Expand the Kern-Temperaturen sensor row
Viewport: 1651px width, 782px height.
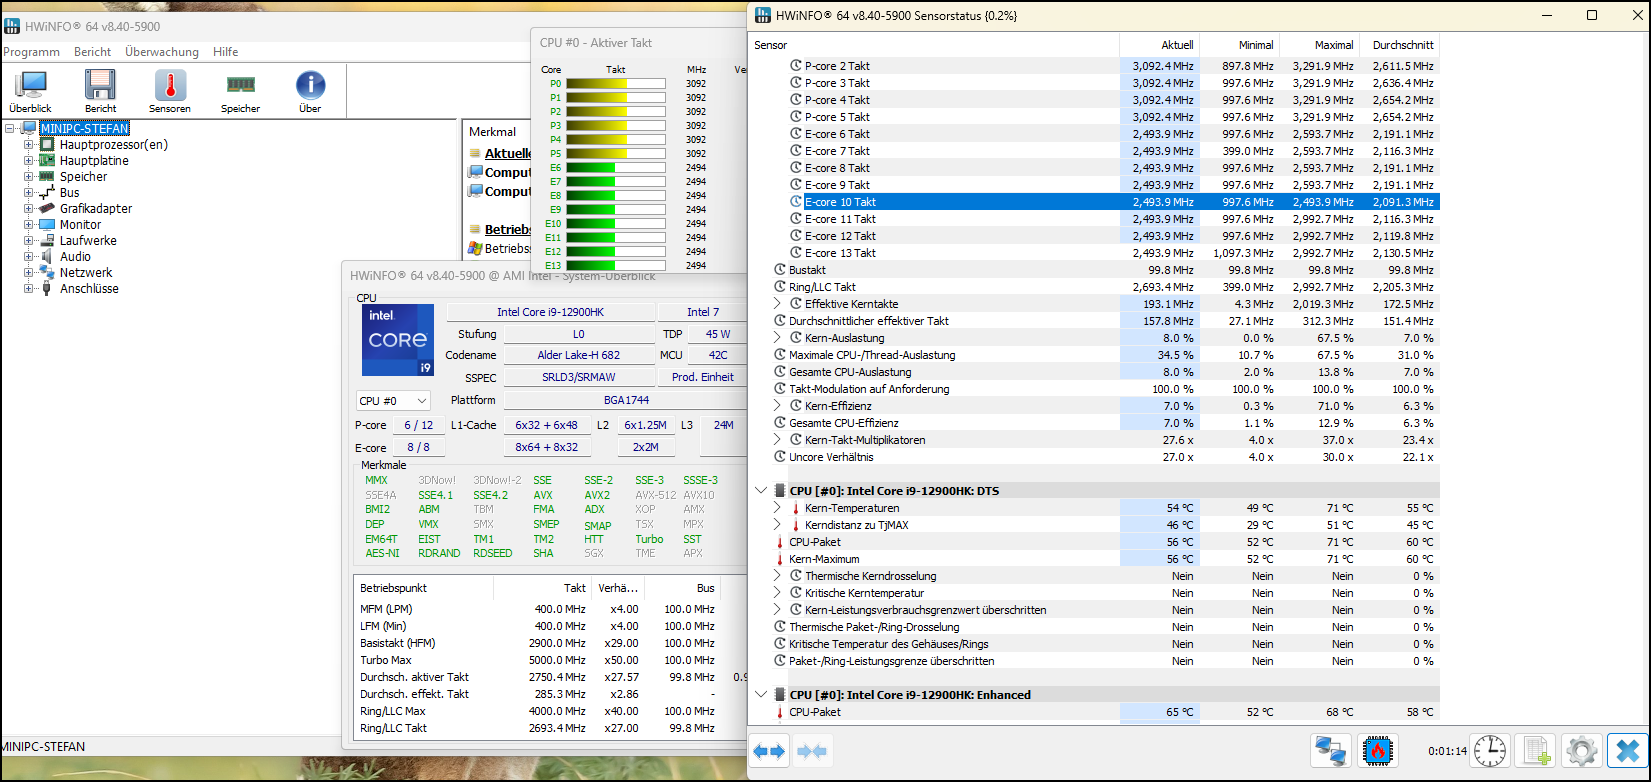[x=777, y=508]
